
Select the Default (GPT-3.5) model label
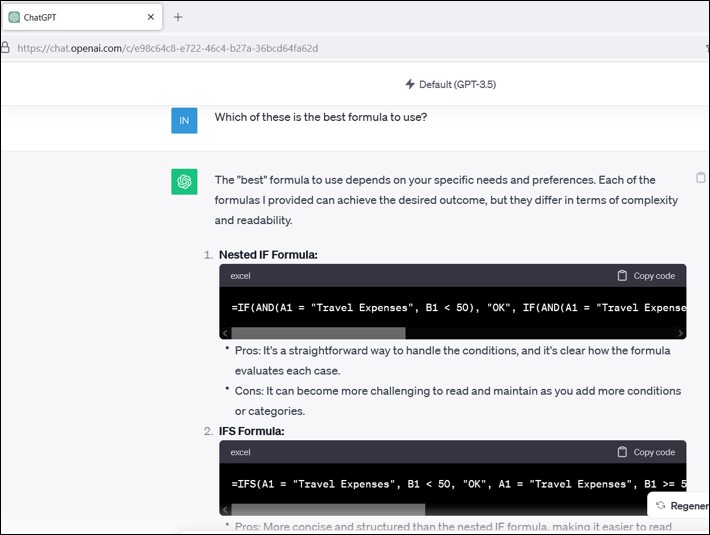(457, 84)
